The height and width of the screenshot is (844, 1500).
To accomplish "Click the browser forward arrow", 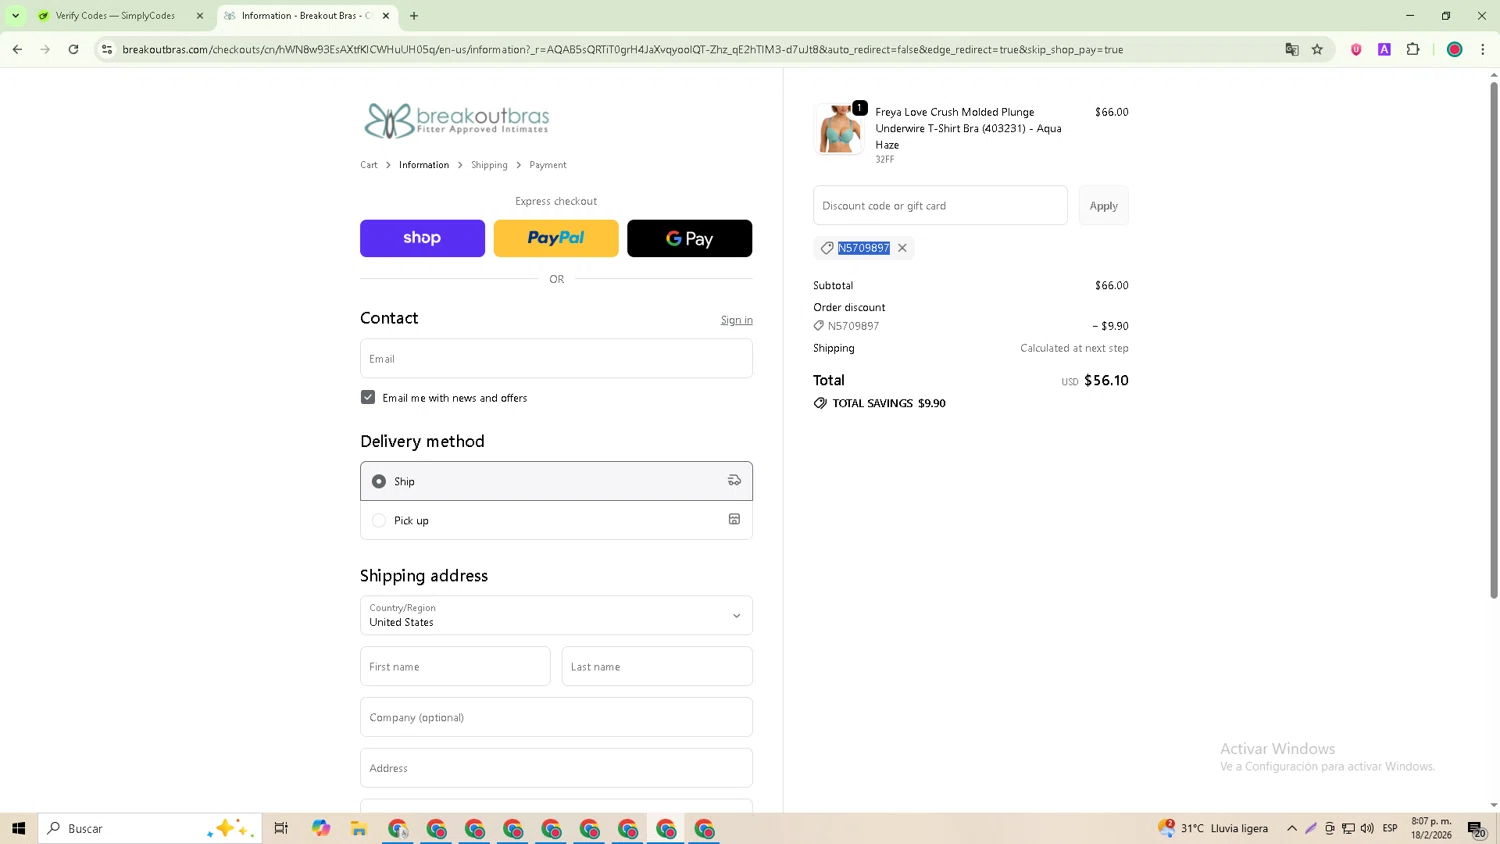I will click(x=45, y=49).
